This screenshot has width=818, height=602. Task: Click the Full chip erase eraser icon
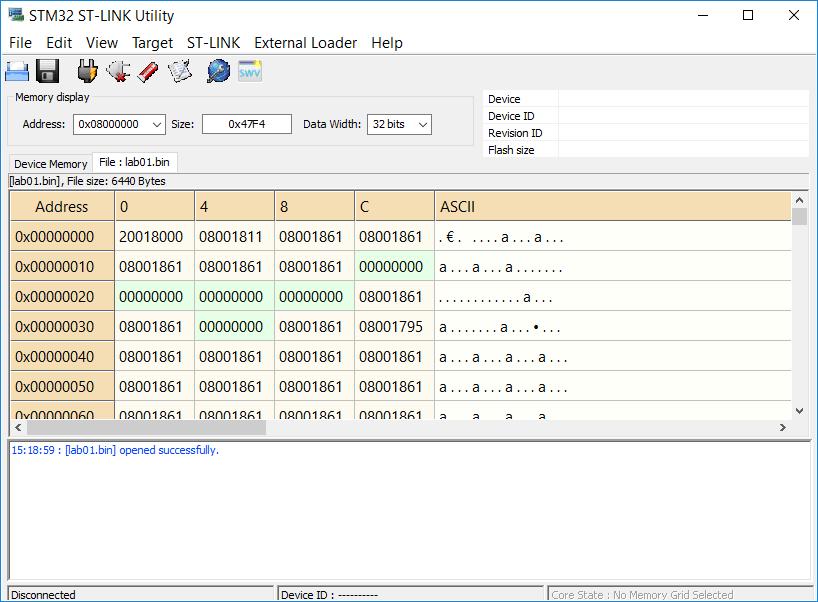(x=148, y=72)
